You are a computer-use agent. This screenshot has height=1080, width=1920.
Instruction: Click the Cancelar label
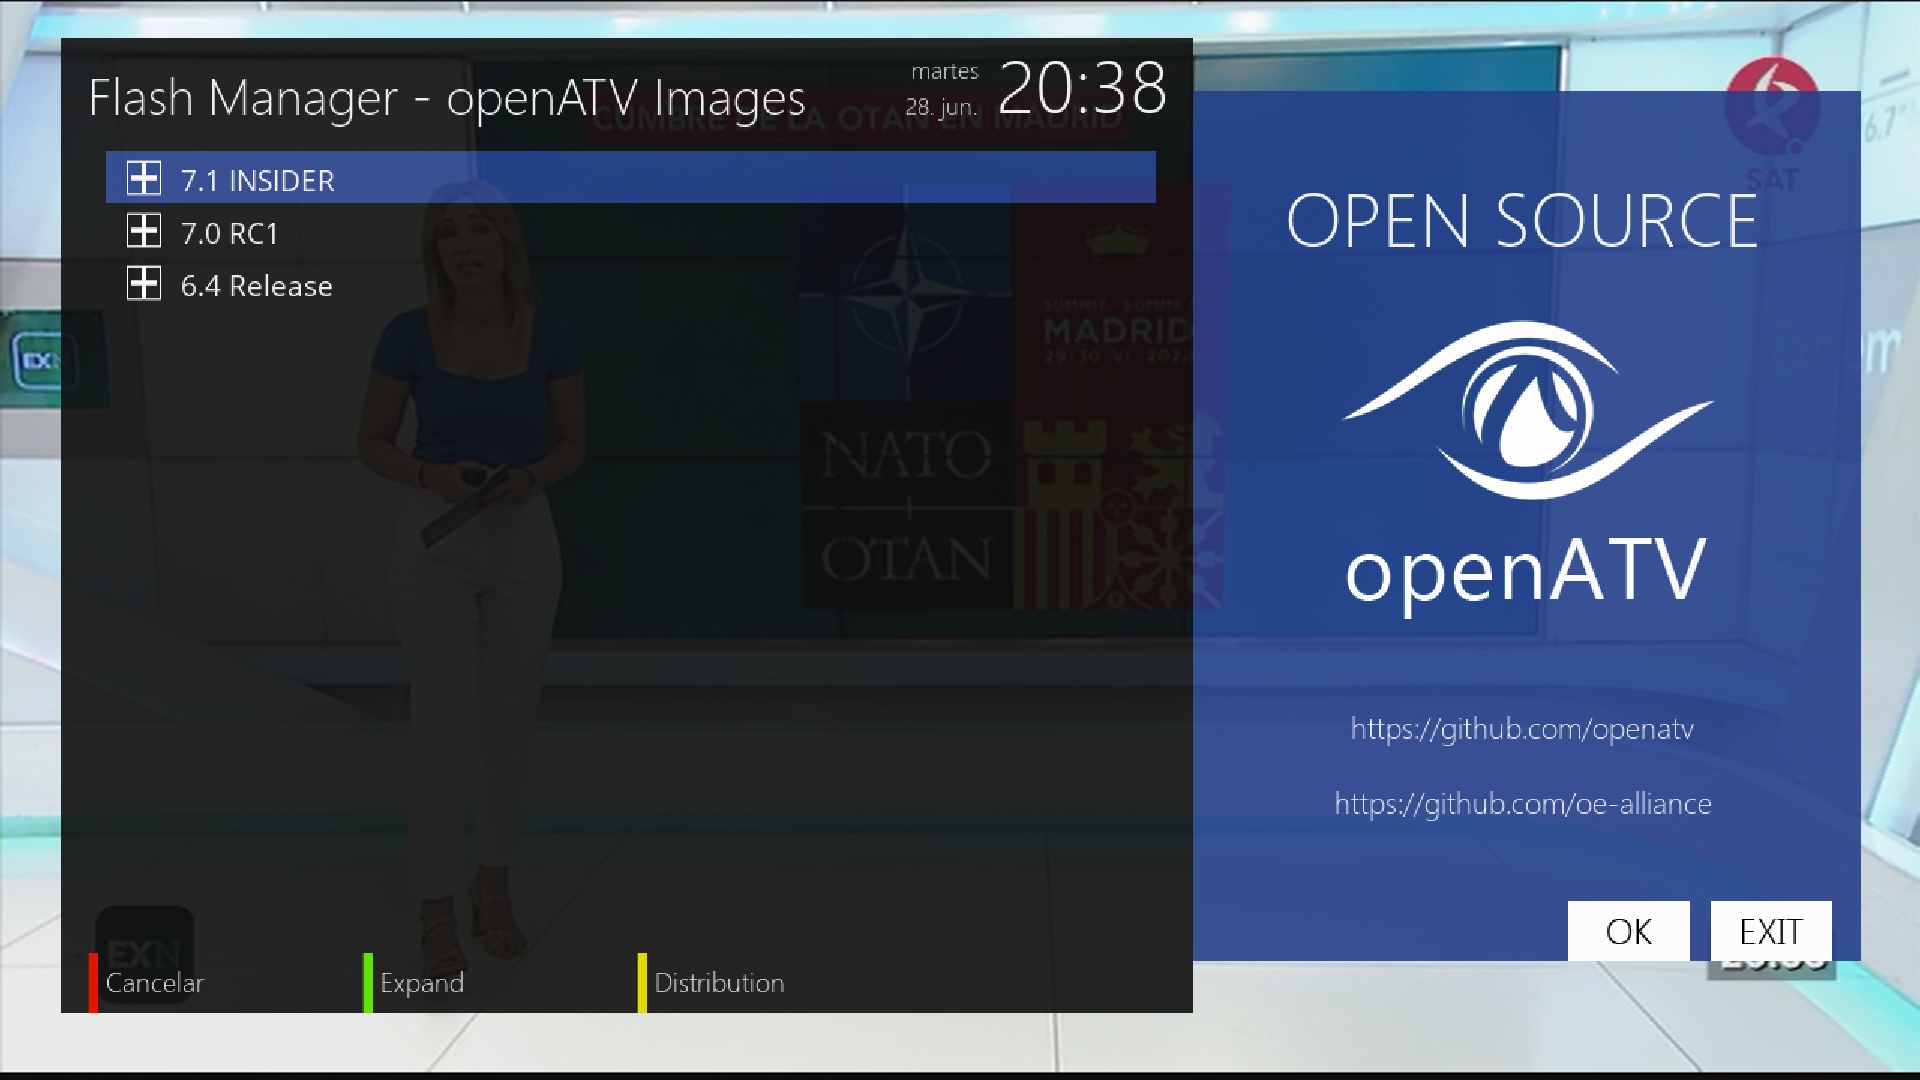pos(154,983)
